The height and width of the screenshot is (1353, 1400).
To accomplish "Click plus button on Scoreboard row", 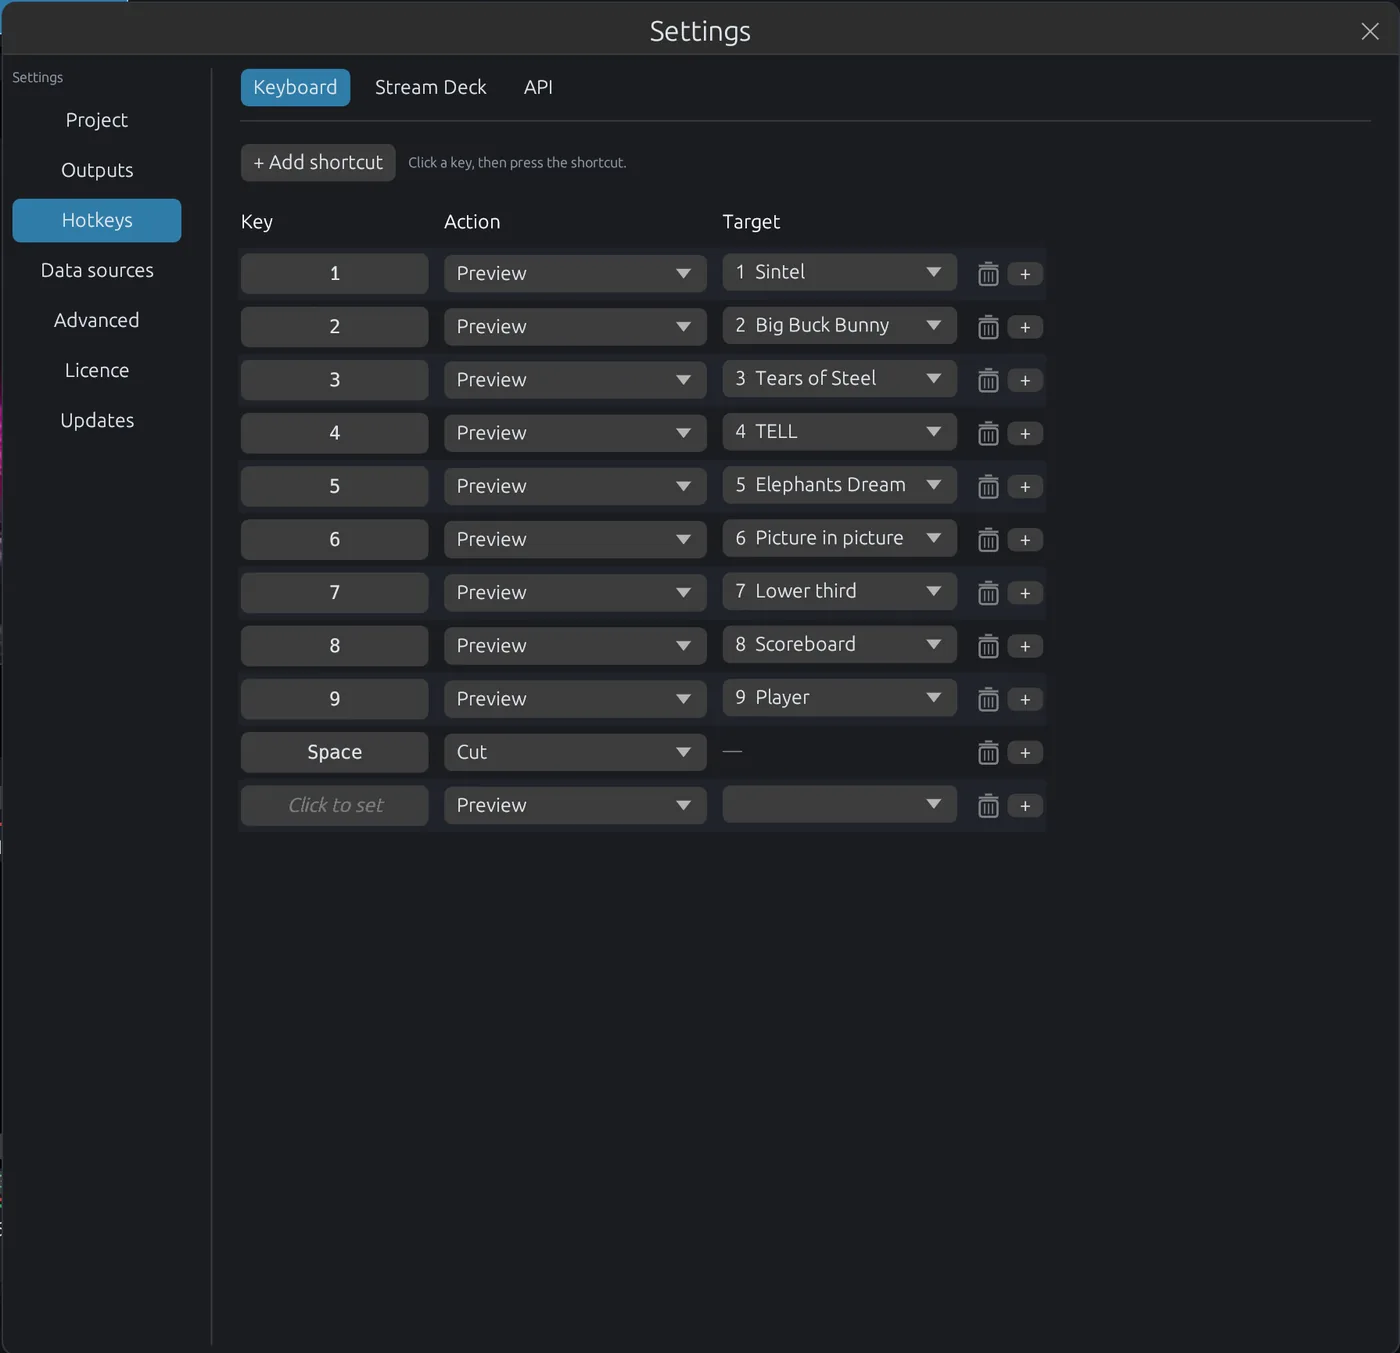I will tap(1025, 646).
